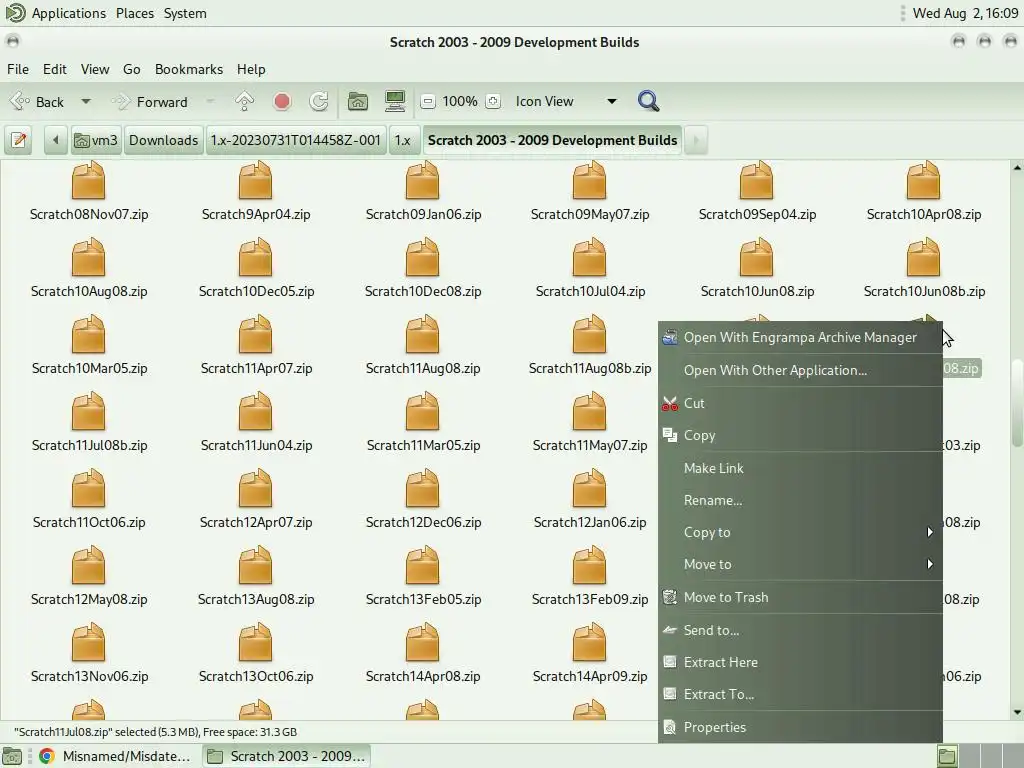Viewport: 1024px width, 768px height.
Task: Select the Scratch10Aug08.zip archive icon
Action: tap(88, 257)
